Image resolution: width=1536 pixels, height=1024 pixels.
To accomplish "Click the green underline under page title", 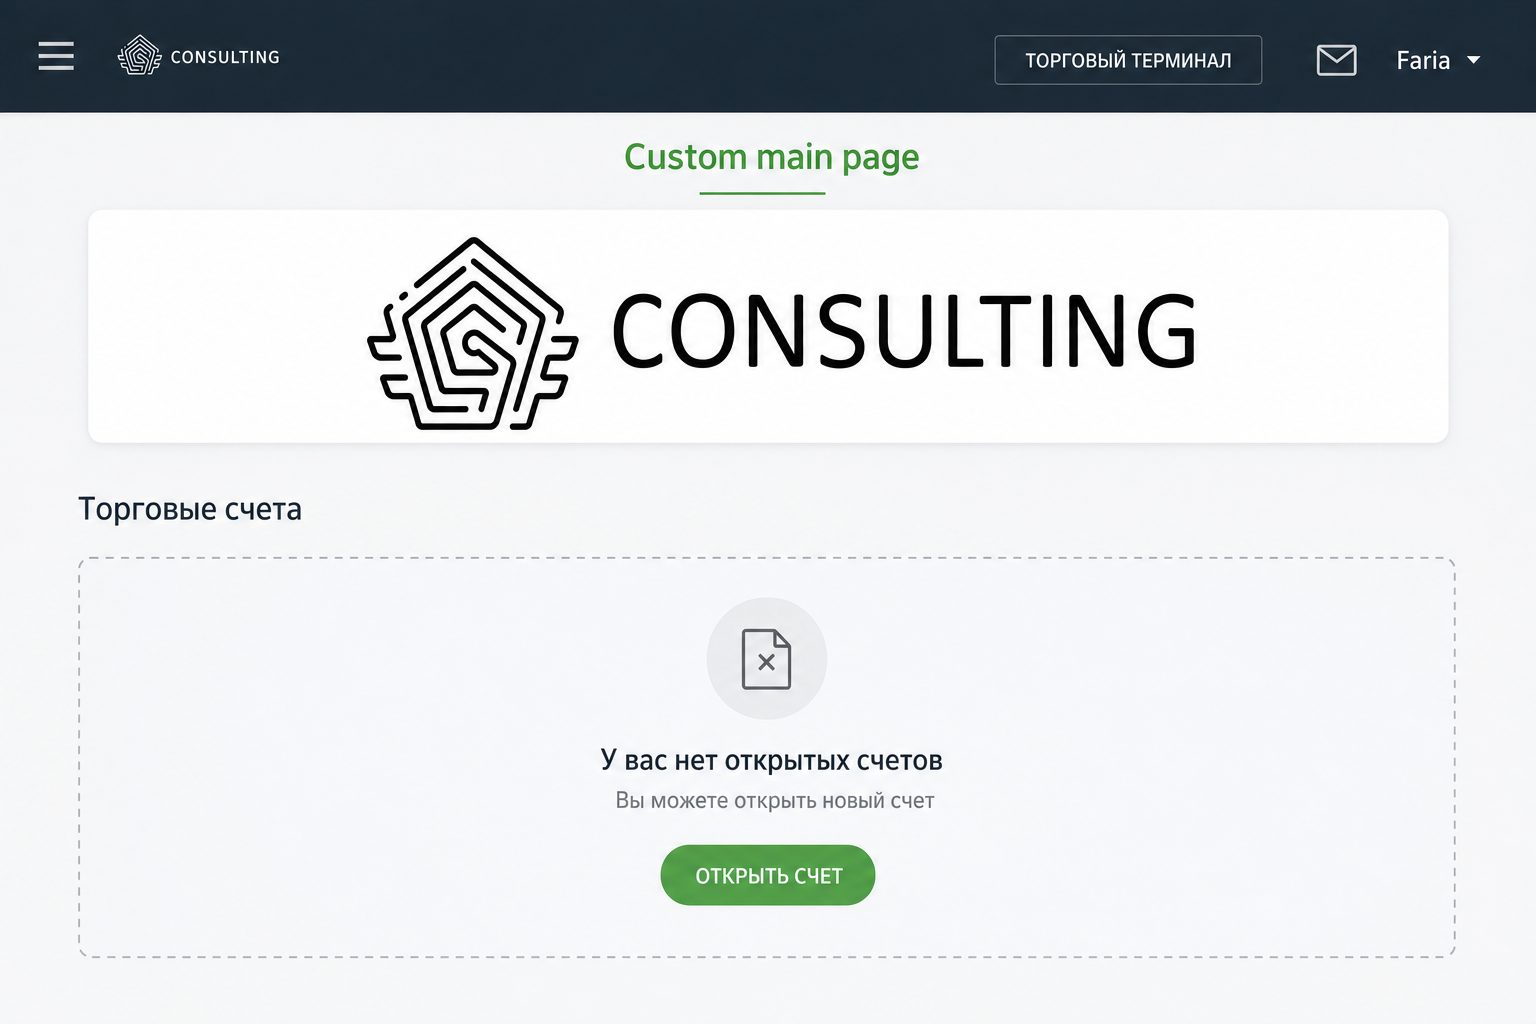I will point(762,193).
